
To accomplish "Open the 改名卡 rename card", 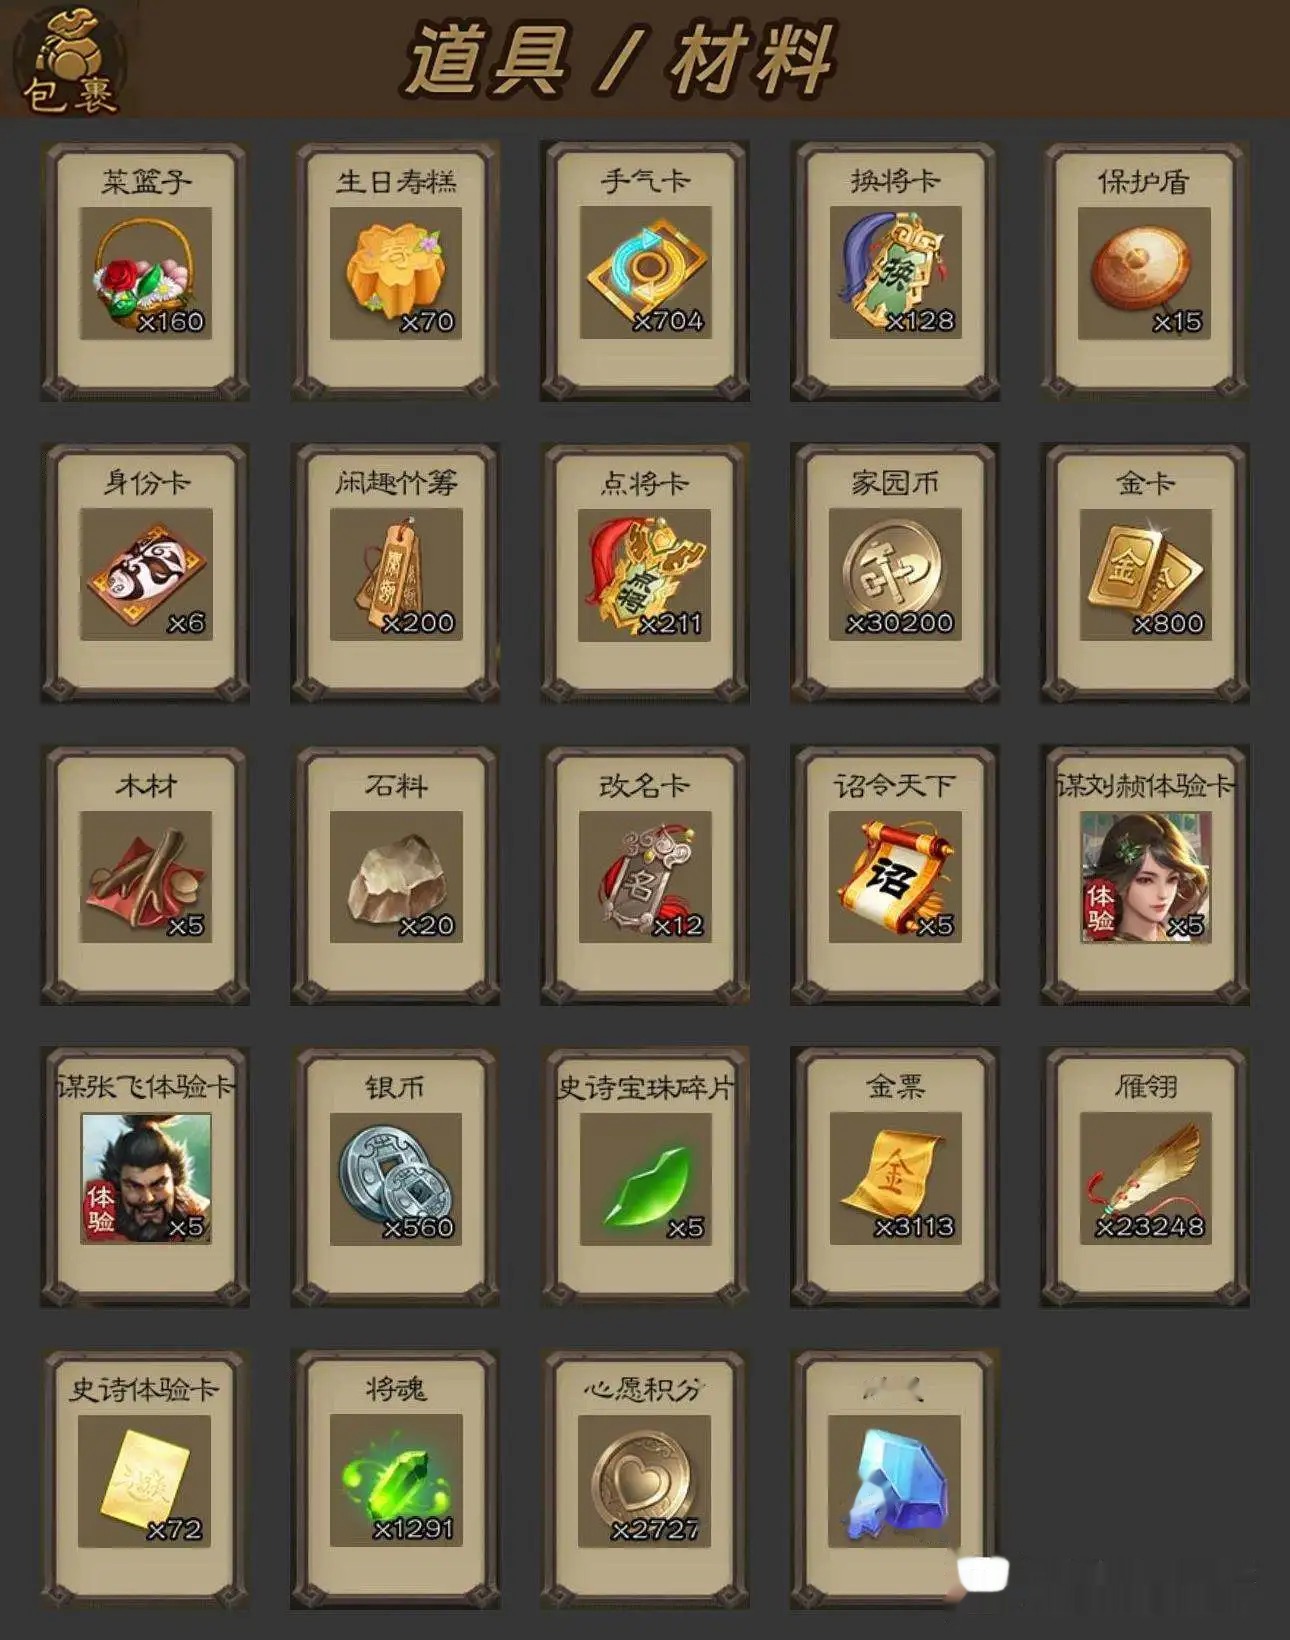I will (x=645, y=877).
